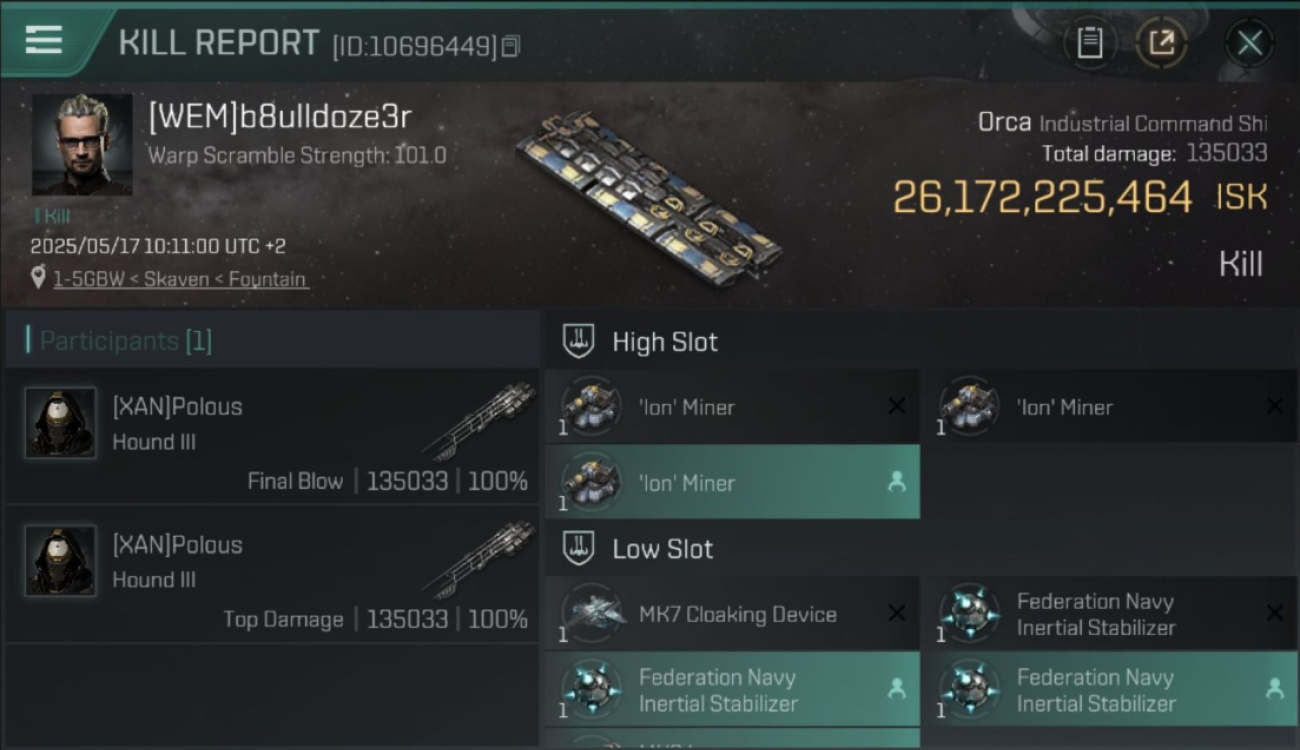Screen dimensions: 1300x750
Task: Click the clipboard report icon
Action: (x=1089, y=43)
